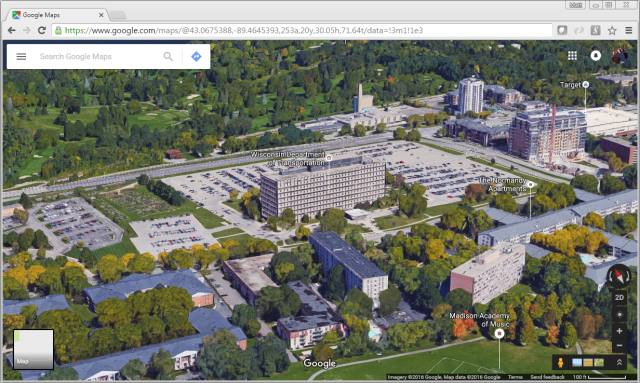
Task: Open the Send feedback link
Action: (547, 377)
